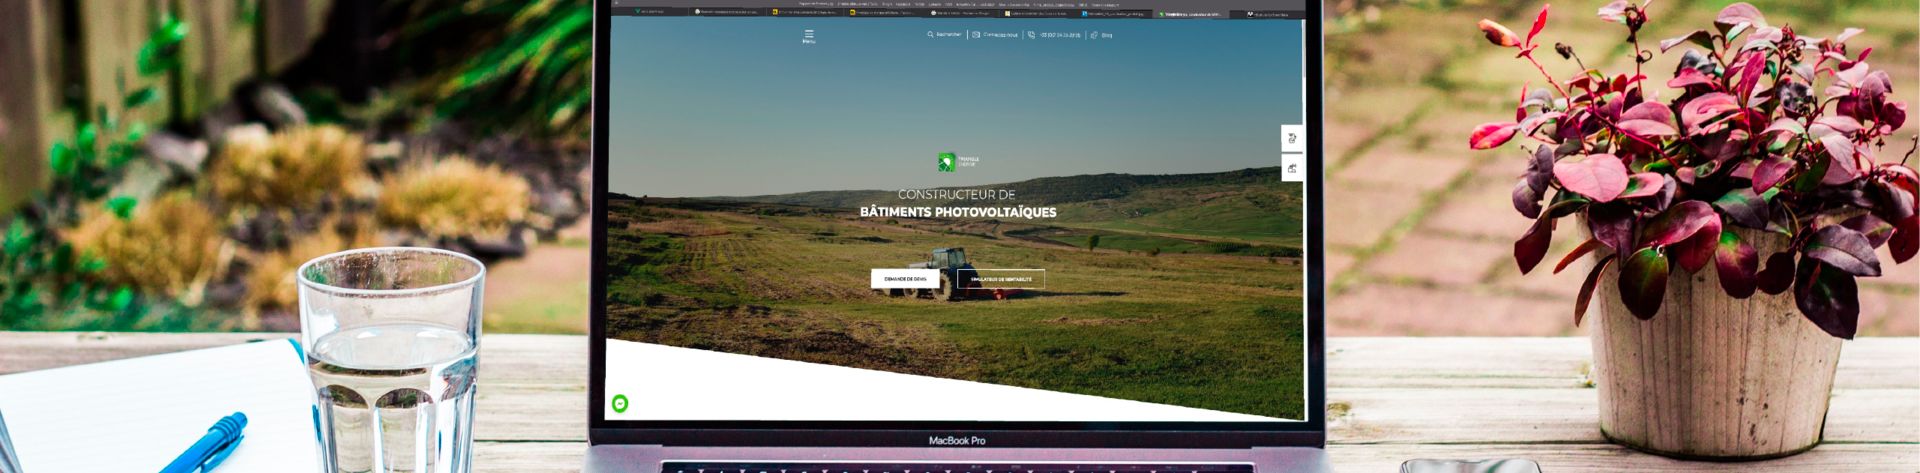Viewport: 1920px width, 473px height.
Task: Click the lower white side widget icon
Action: click(x=1292, y=168)
